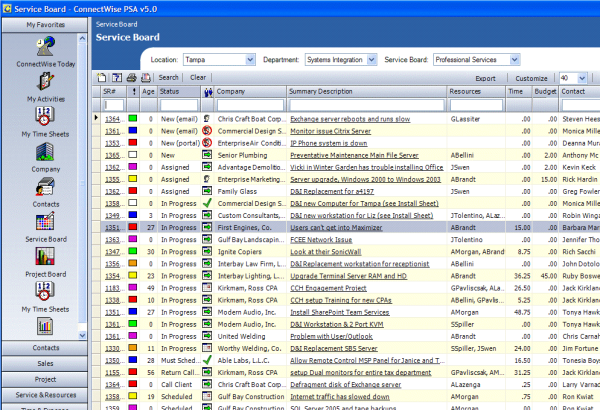Screen dimensions: 600x410
Task: Open ticket IP Phone system is down
Action: tap(328, 143)
